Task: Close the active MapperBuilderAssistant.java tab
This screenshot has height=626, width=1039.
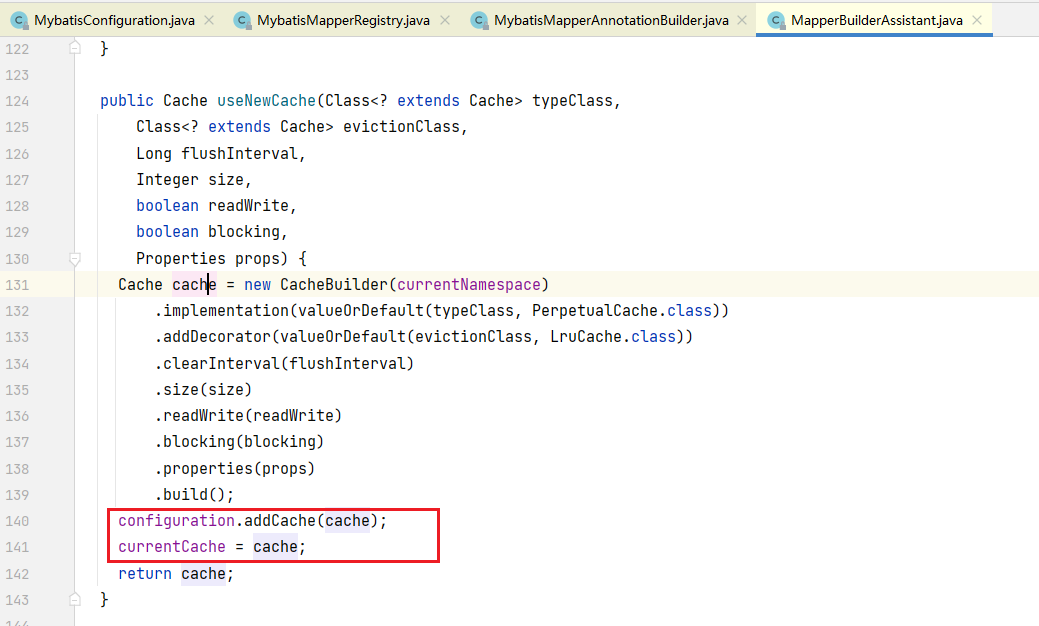Action: pos(977,20)
